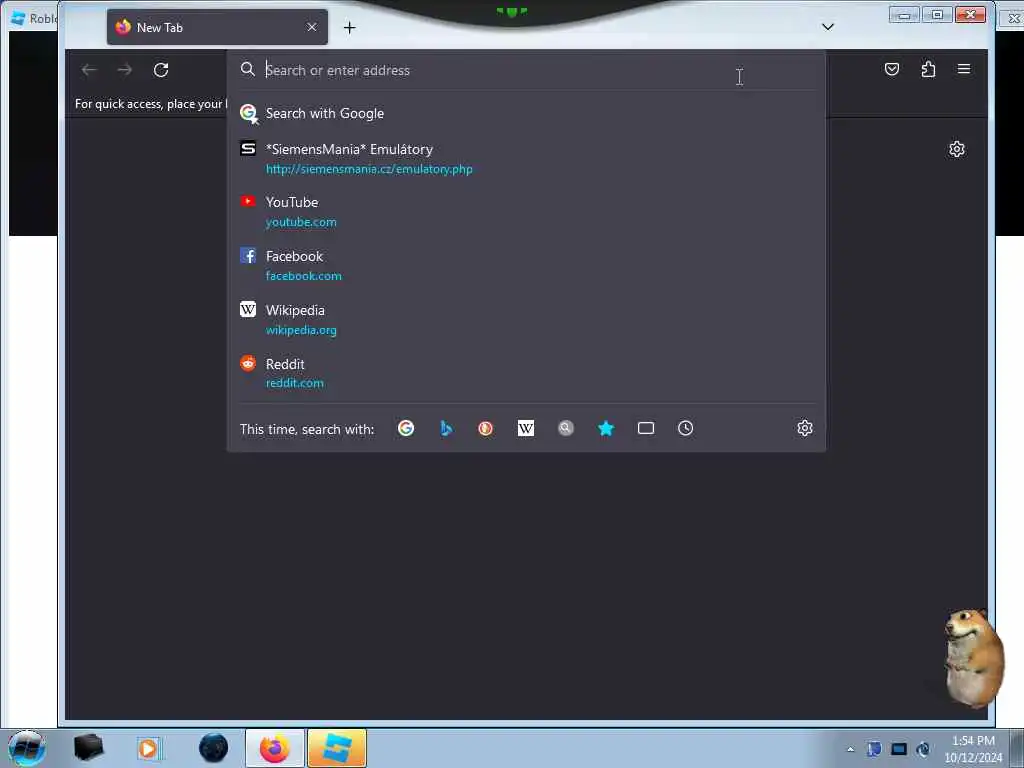Click the facebook.com URL text

[x=304, y=276]
